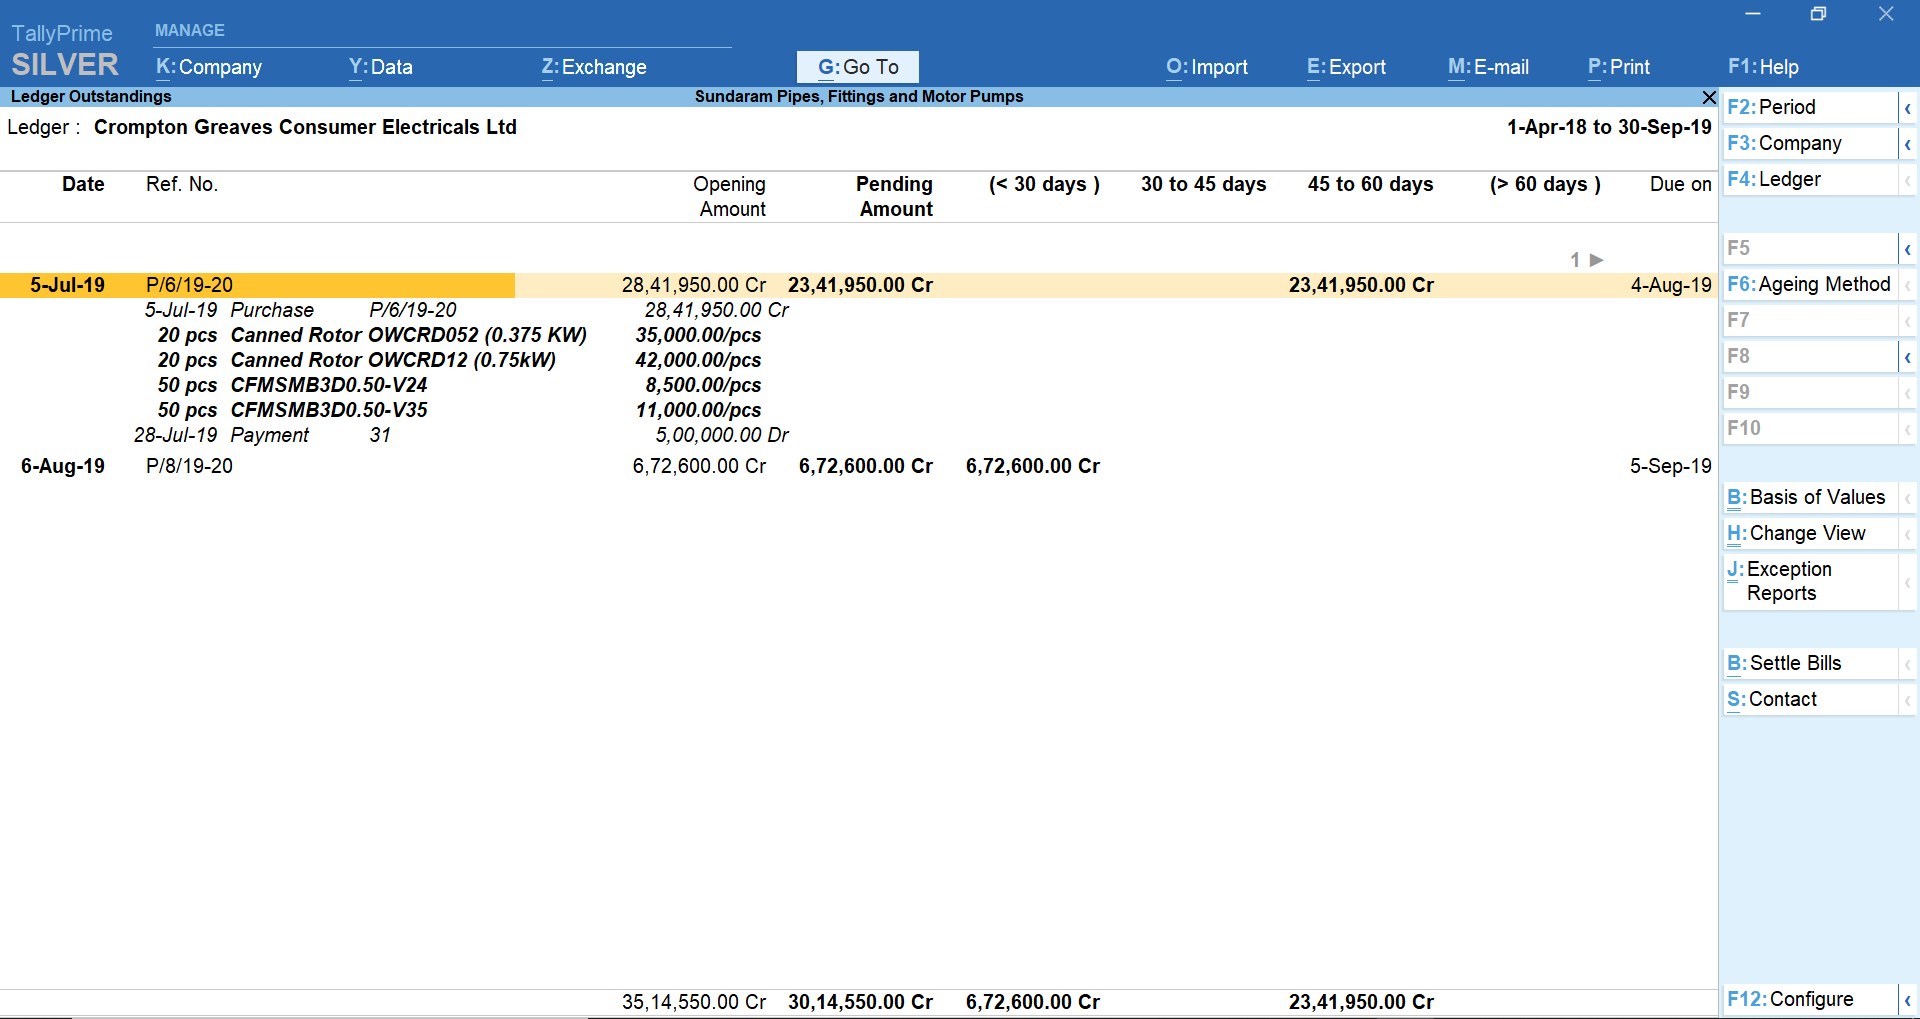The width and height of the screenshot is (1920, 1019).
Task: Click the Purchase P/6/19-20 voucher line
Action: 466,310
